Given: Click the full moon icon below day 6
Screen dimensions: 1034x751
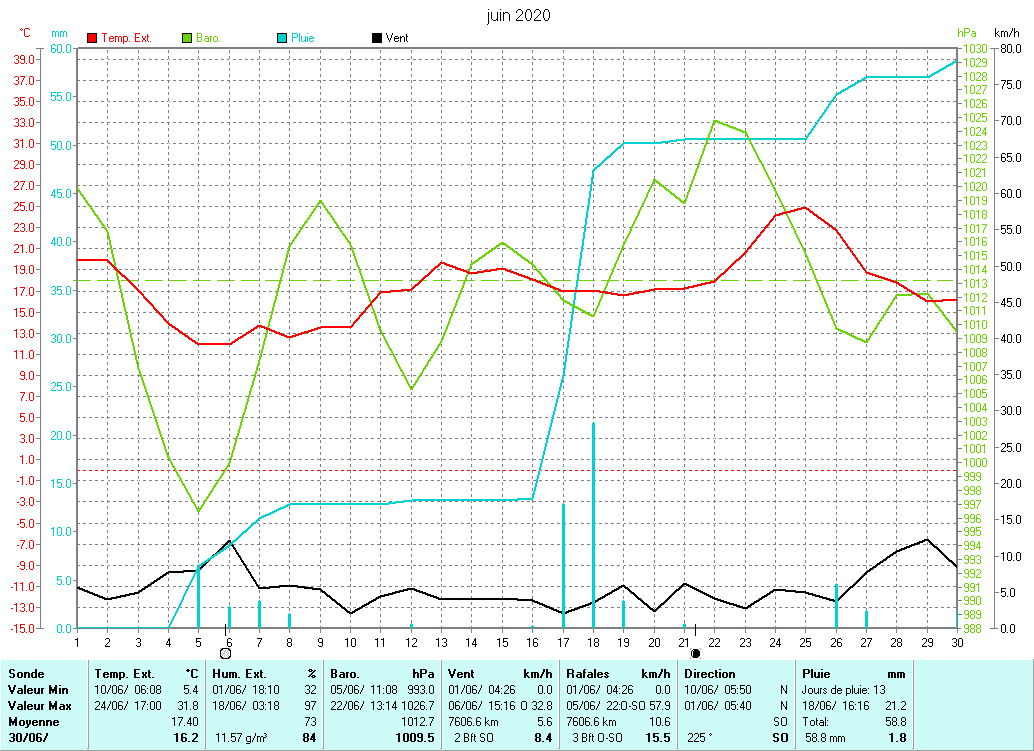Looking at the screenshot, I should (x=226, y=653).
